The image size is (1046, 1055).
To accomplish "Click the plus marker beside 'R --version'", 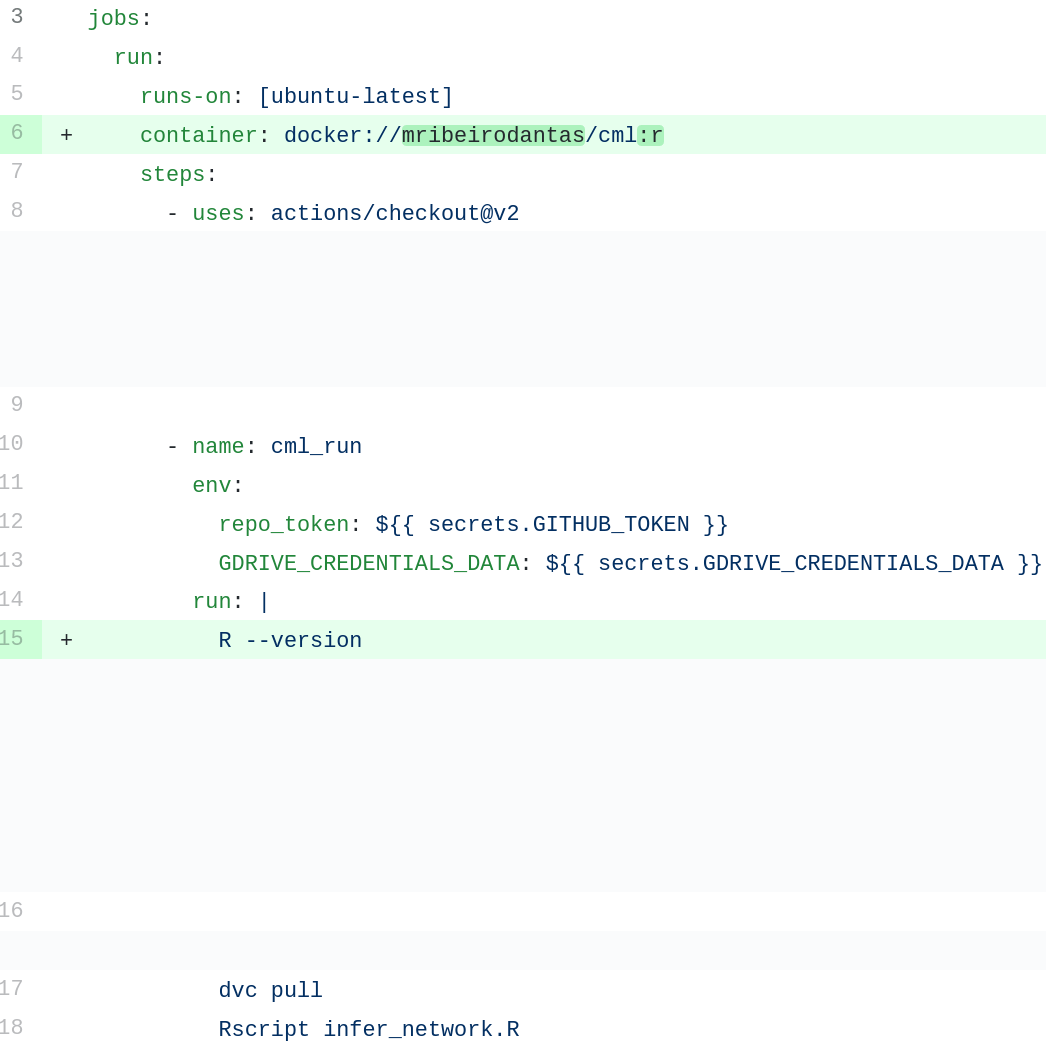I will (66, 641).
